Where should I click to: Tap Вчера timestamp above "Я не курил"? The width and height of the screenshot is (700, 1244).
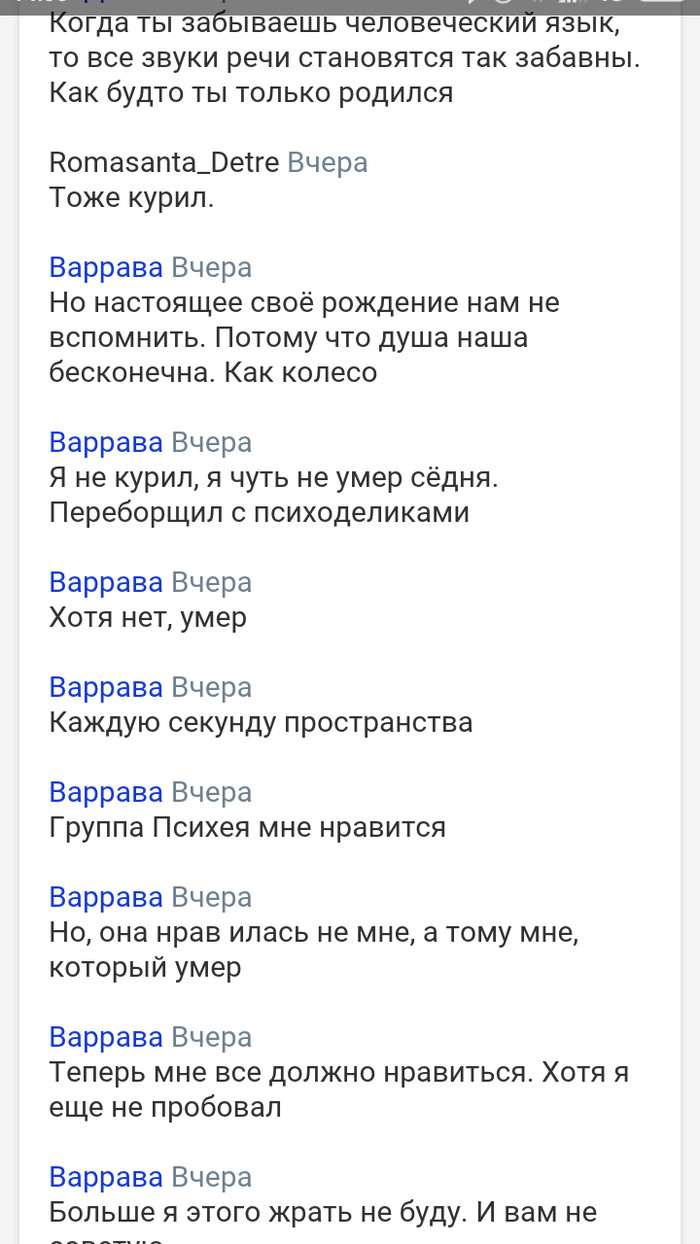pos(211,442)
